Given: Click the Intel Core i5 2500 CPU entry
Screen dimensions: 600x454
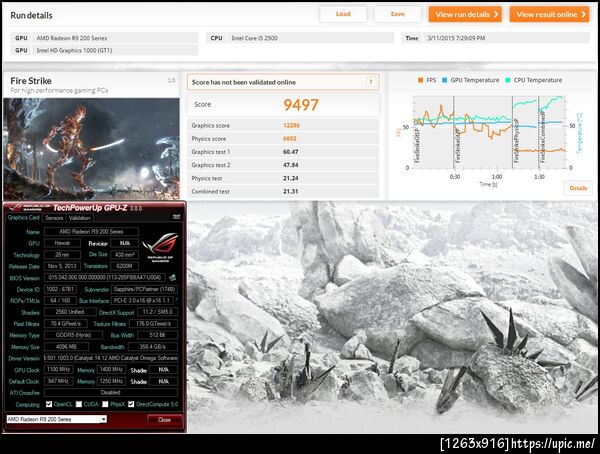Looking at the screenshot, I should 300,38.
